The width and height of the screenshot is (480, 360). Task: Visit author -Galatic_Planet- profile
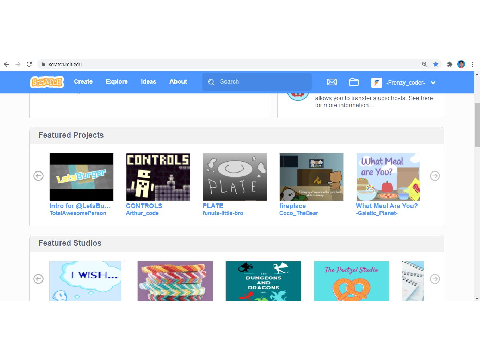[x=377, y=213]
